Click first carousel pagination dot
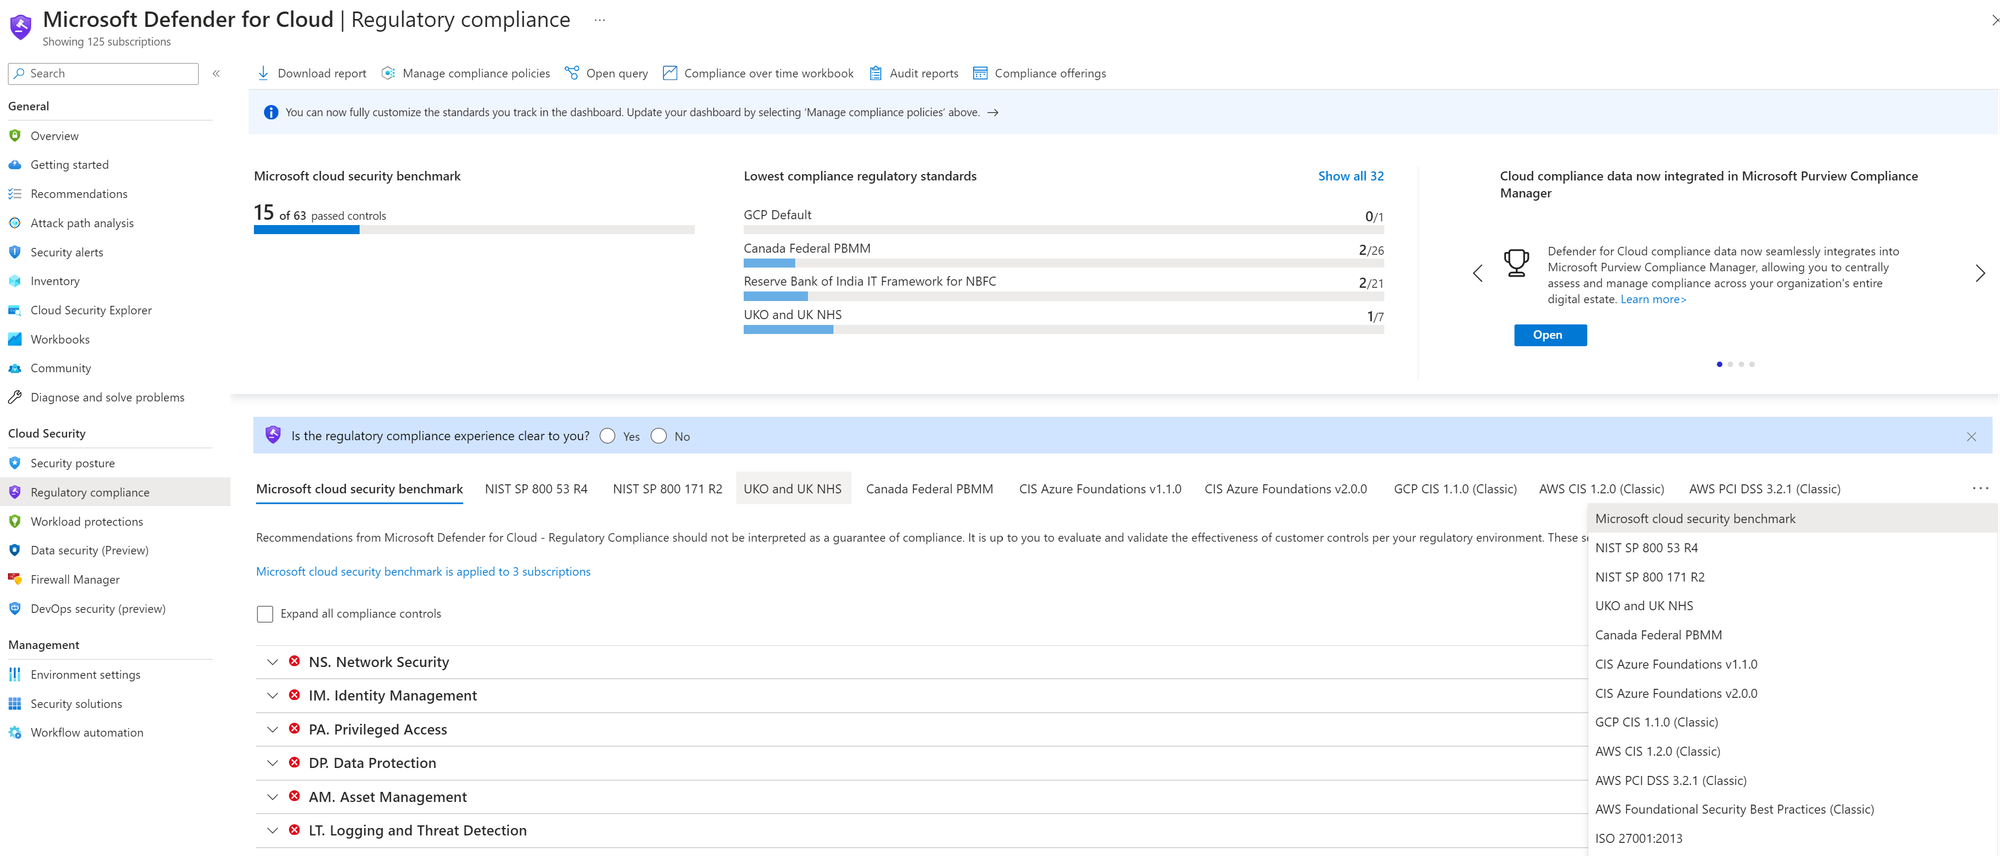Image resolution: width=2000 pixels, height=856 pixels. click(1719, 364)
